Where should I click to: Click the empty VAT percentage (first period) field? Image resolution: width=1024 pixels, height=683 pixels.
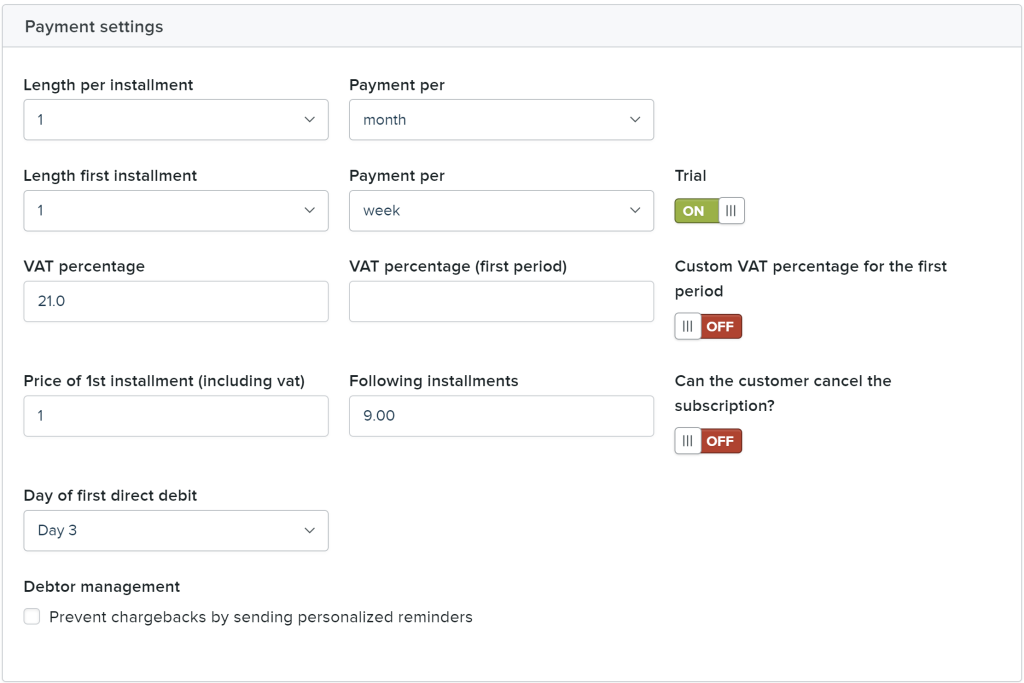(x=501, y=301)
